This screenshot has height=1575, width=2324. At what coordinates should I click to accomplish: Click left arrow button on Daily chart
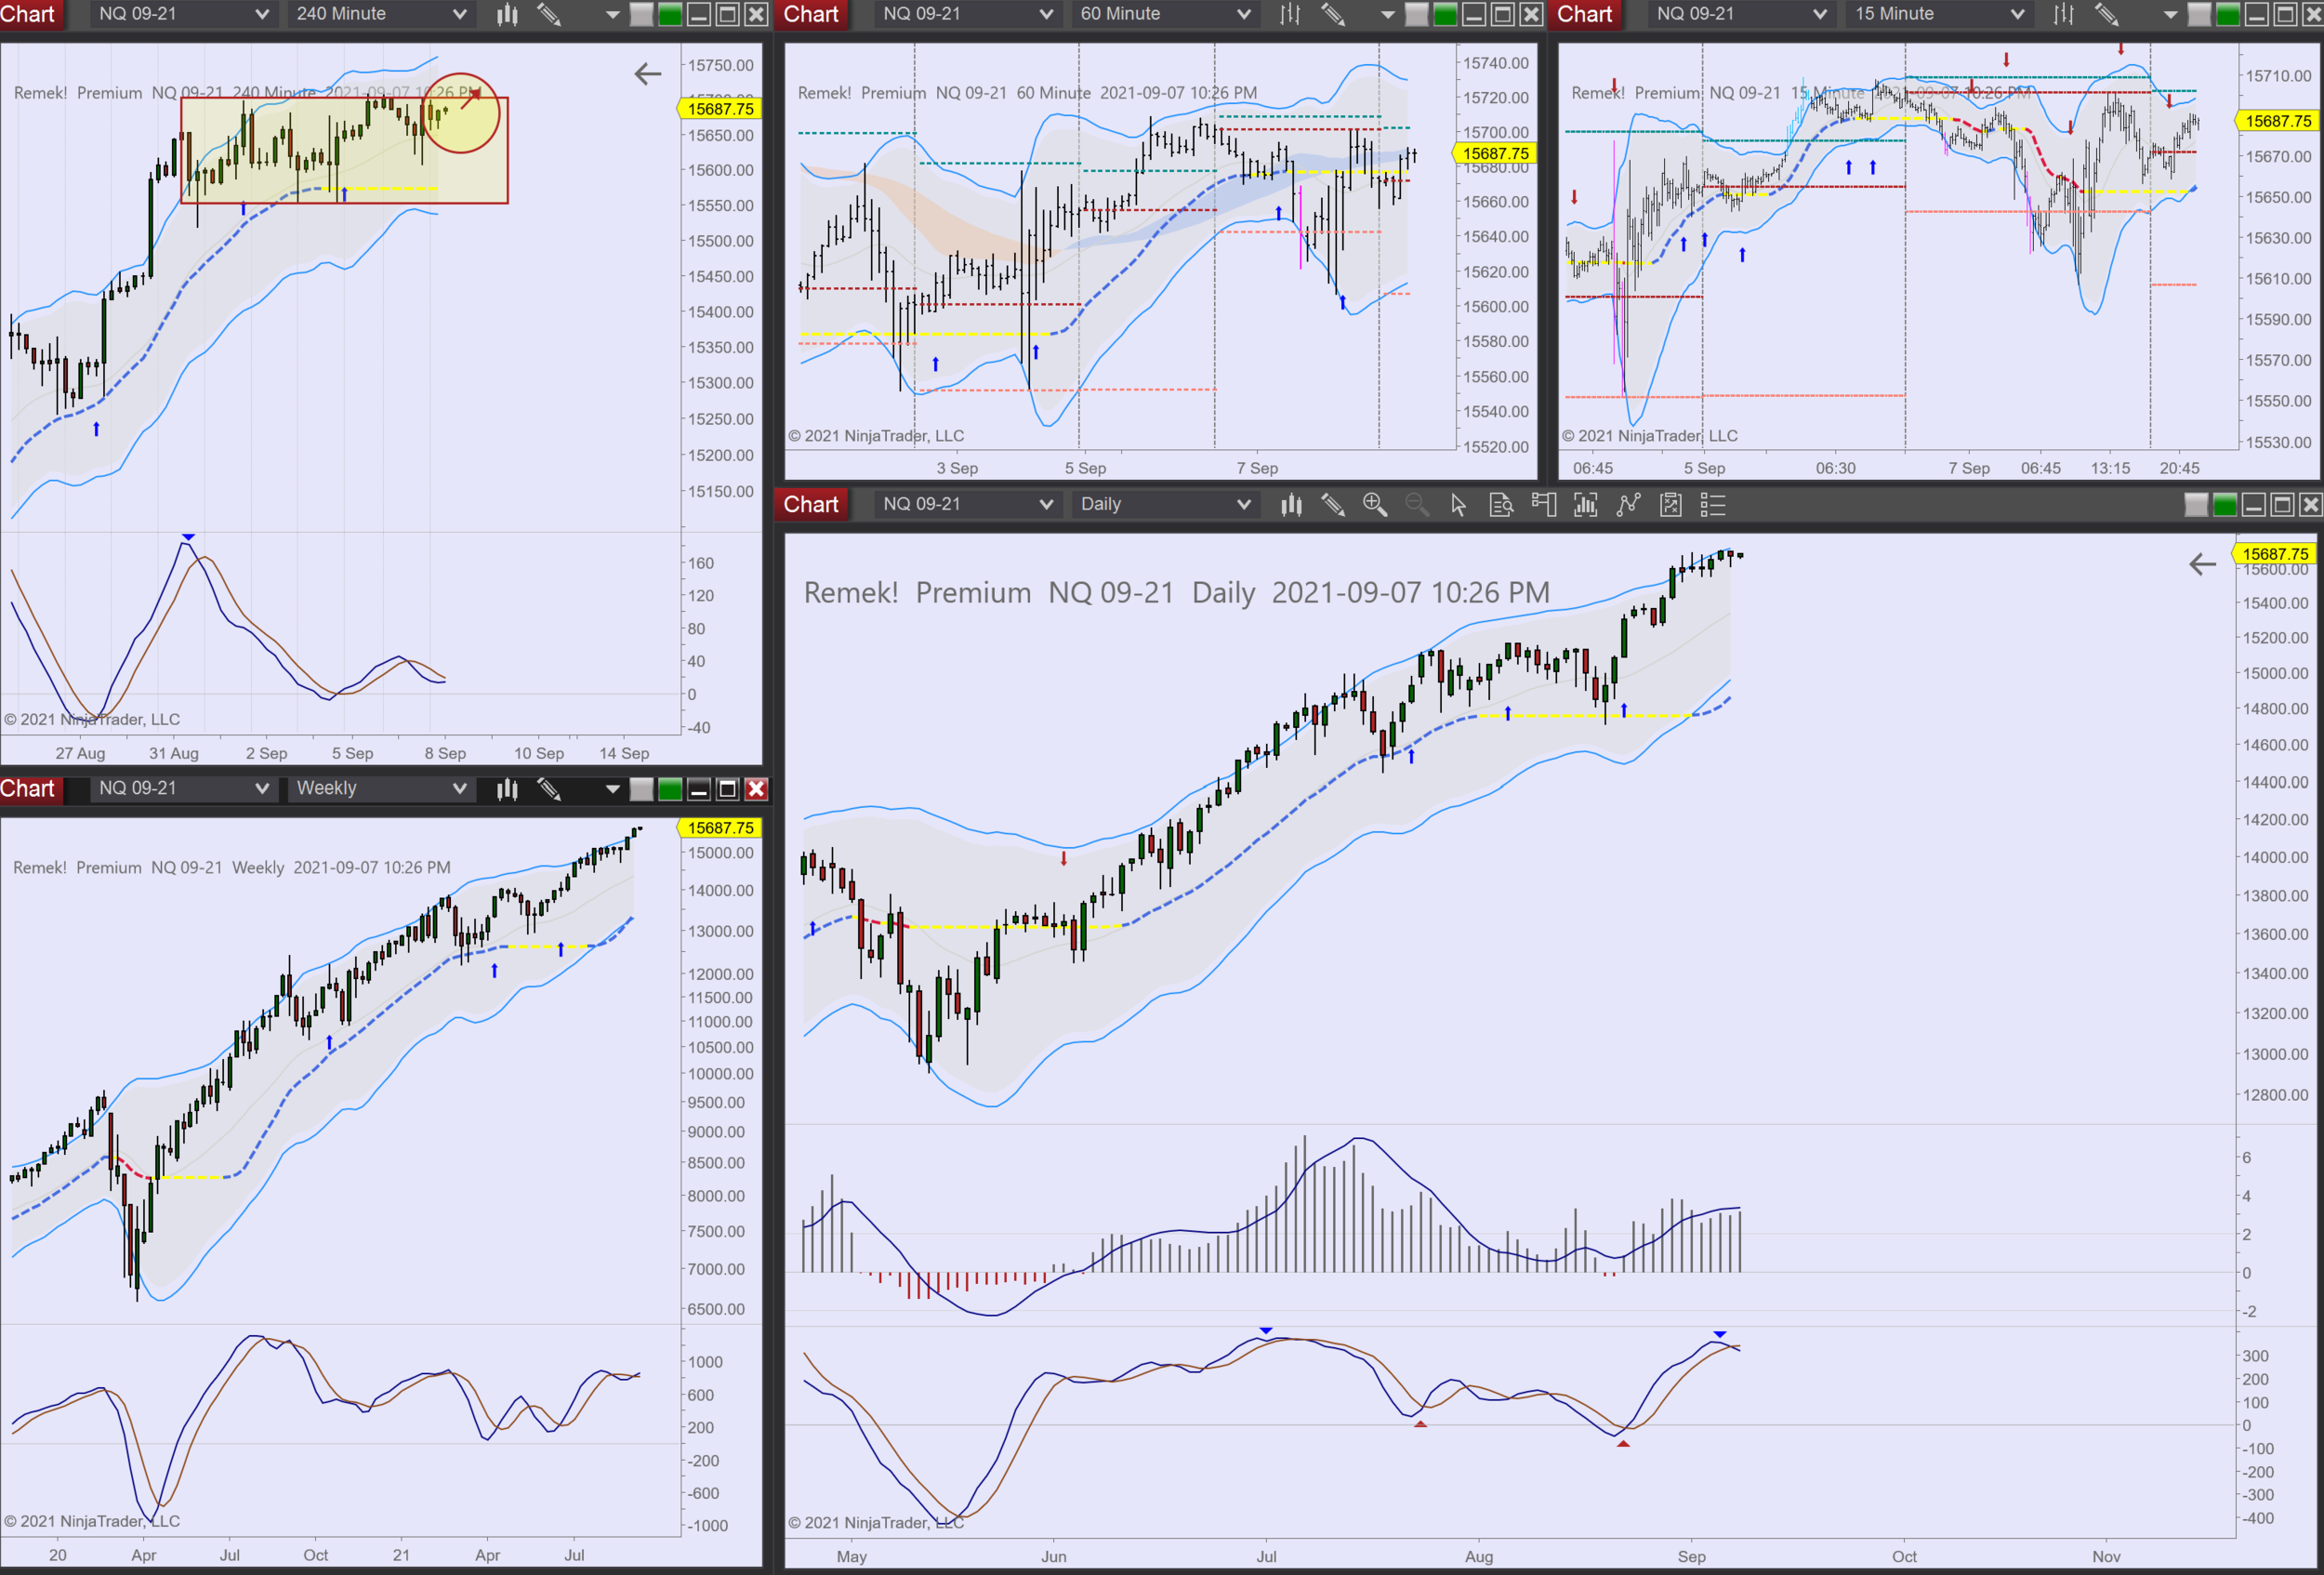click(x=2202, y=565)
